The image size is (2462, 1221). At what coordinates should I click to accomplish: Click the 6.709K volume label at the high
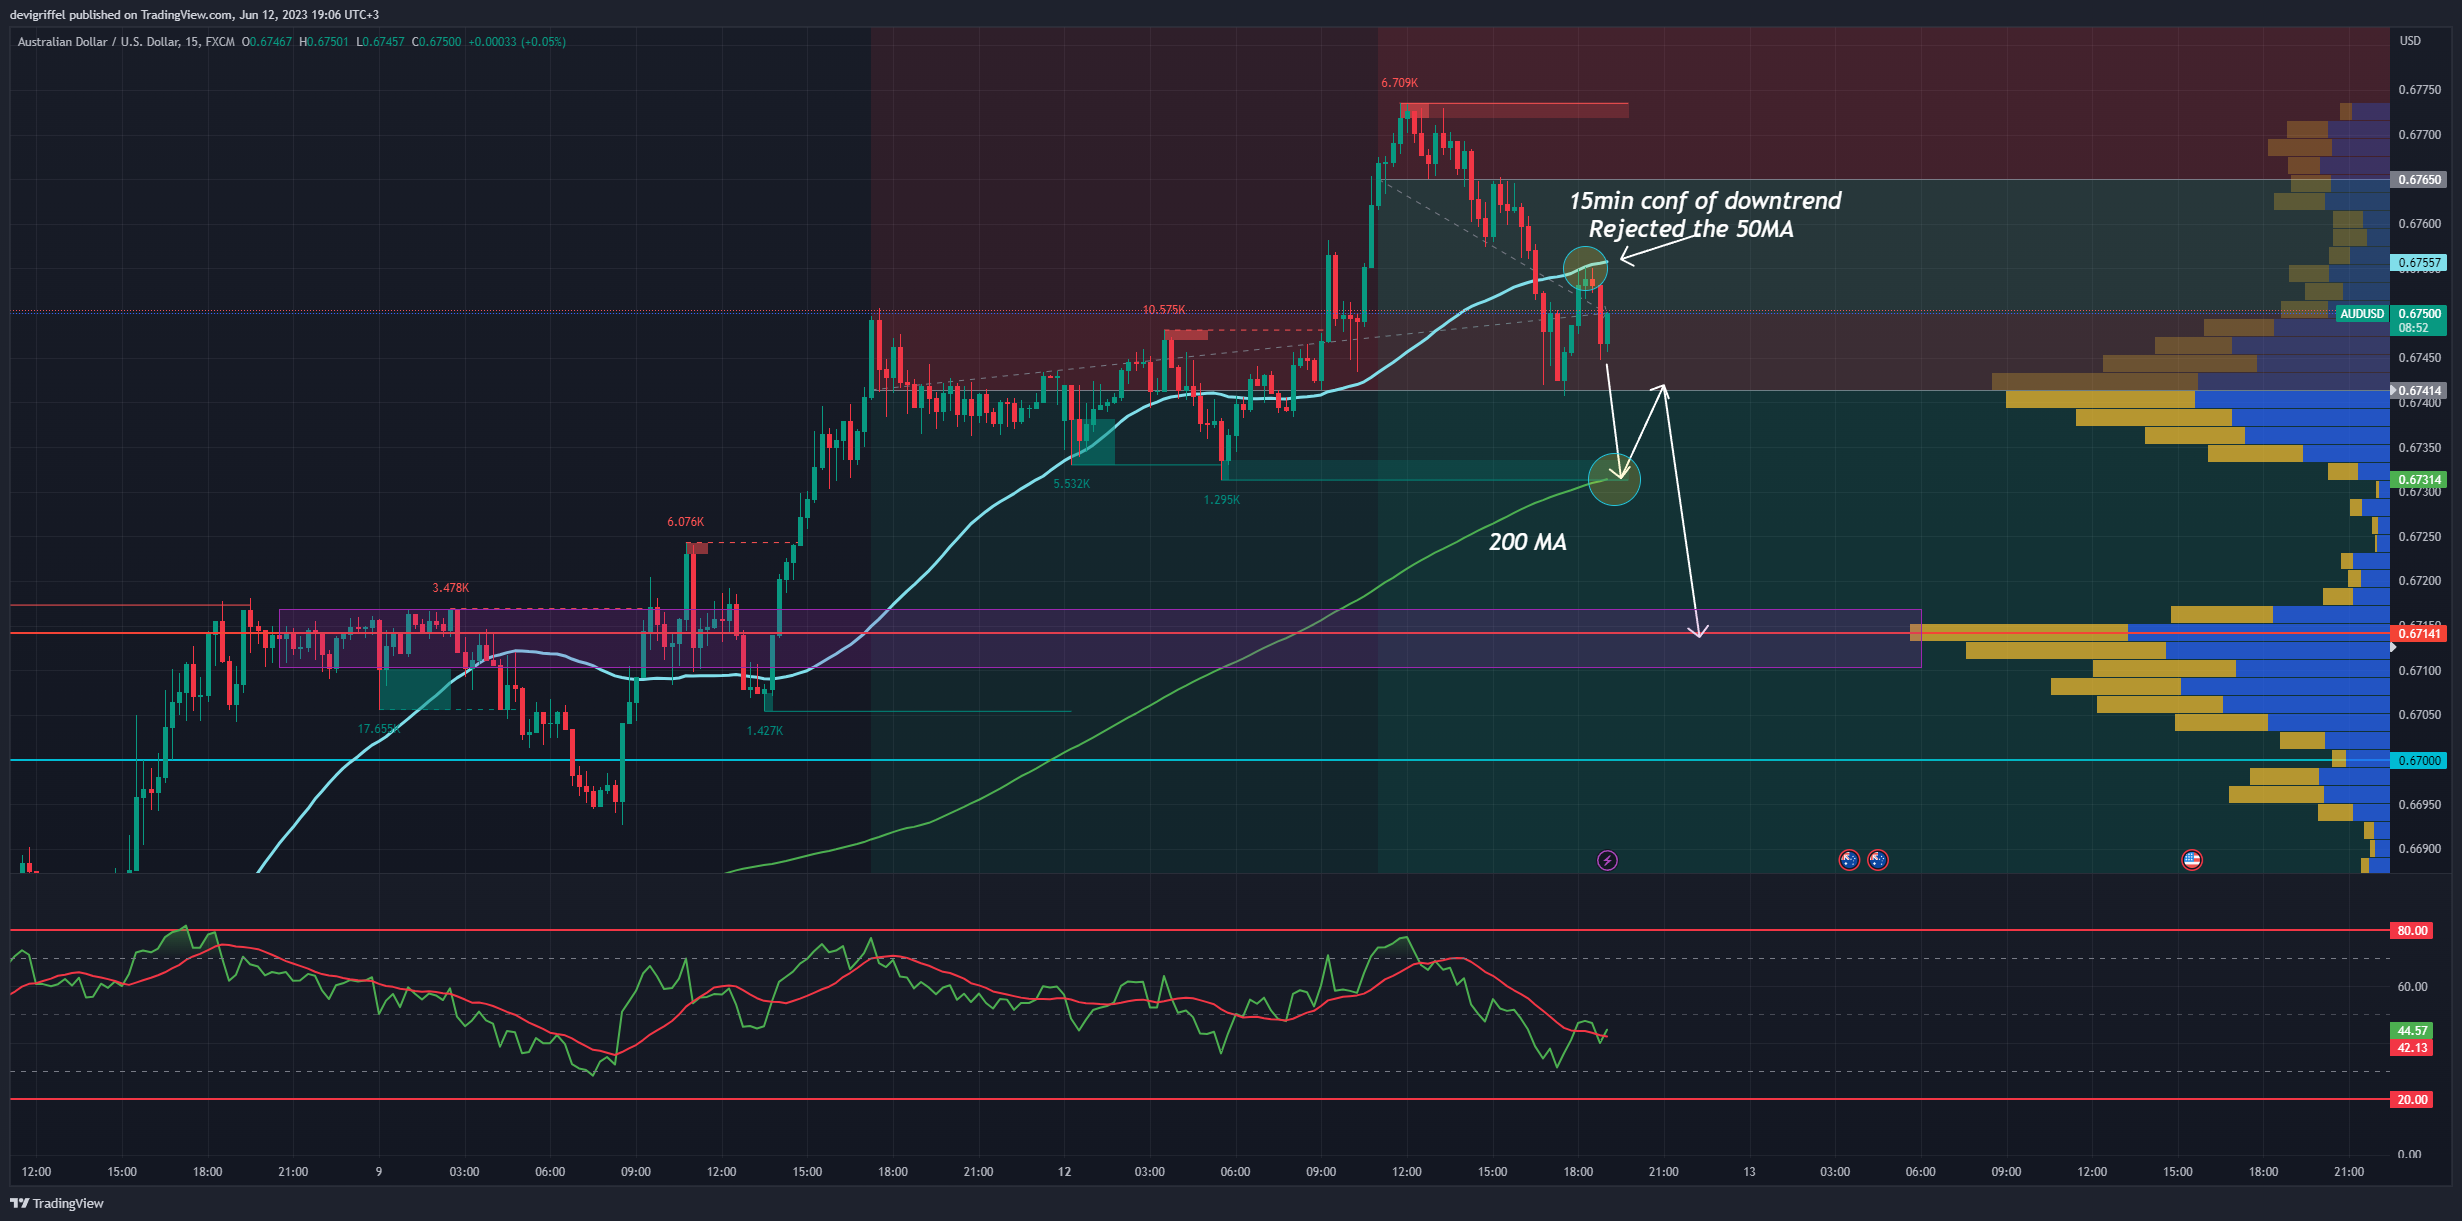(1399, 83)
